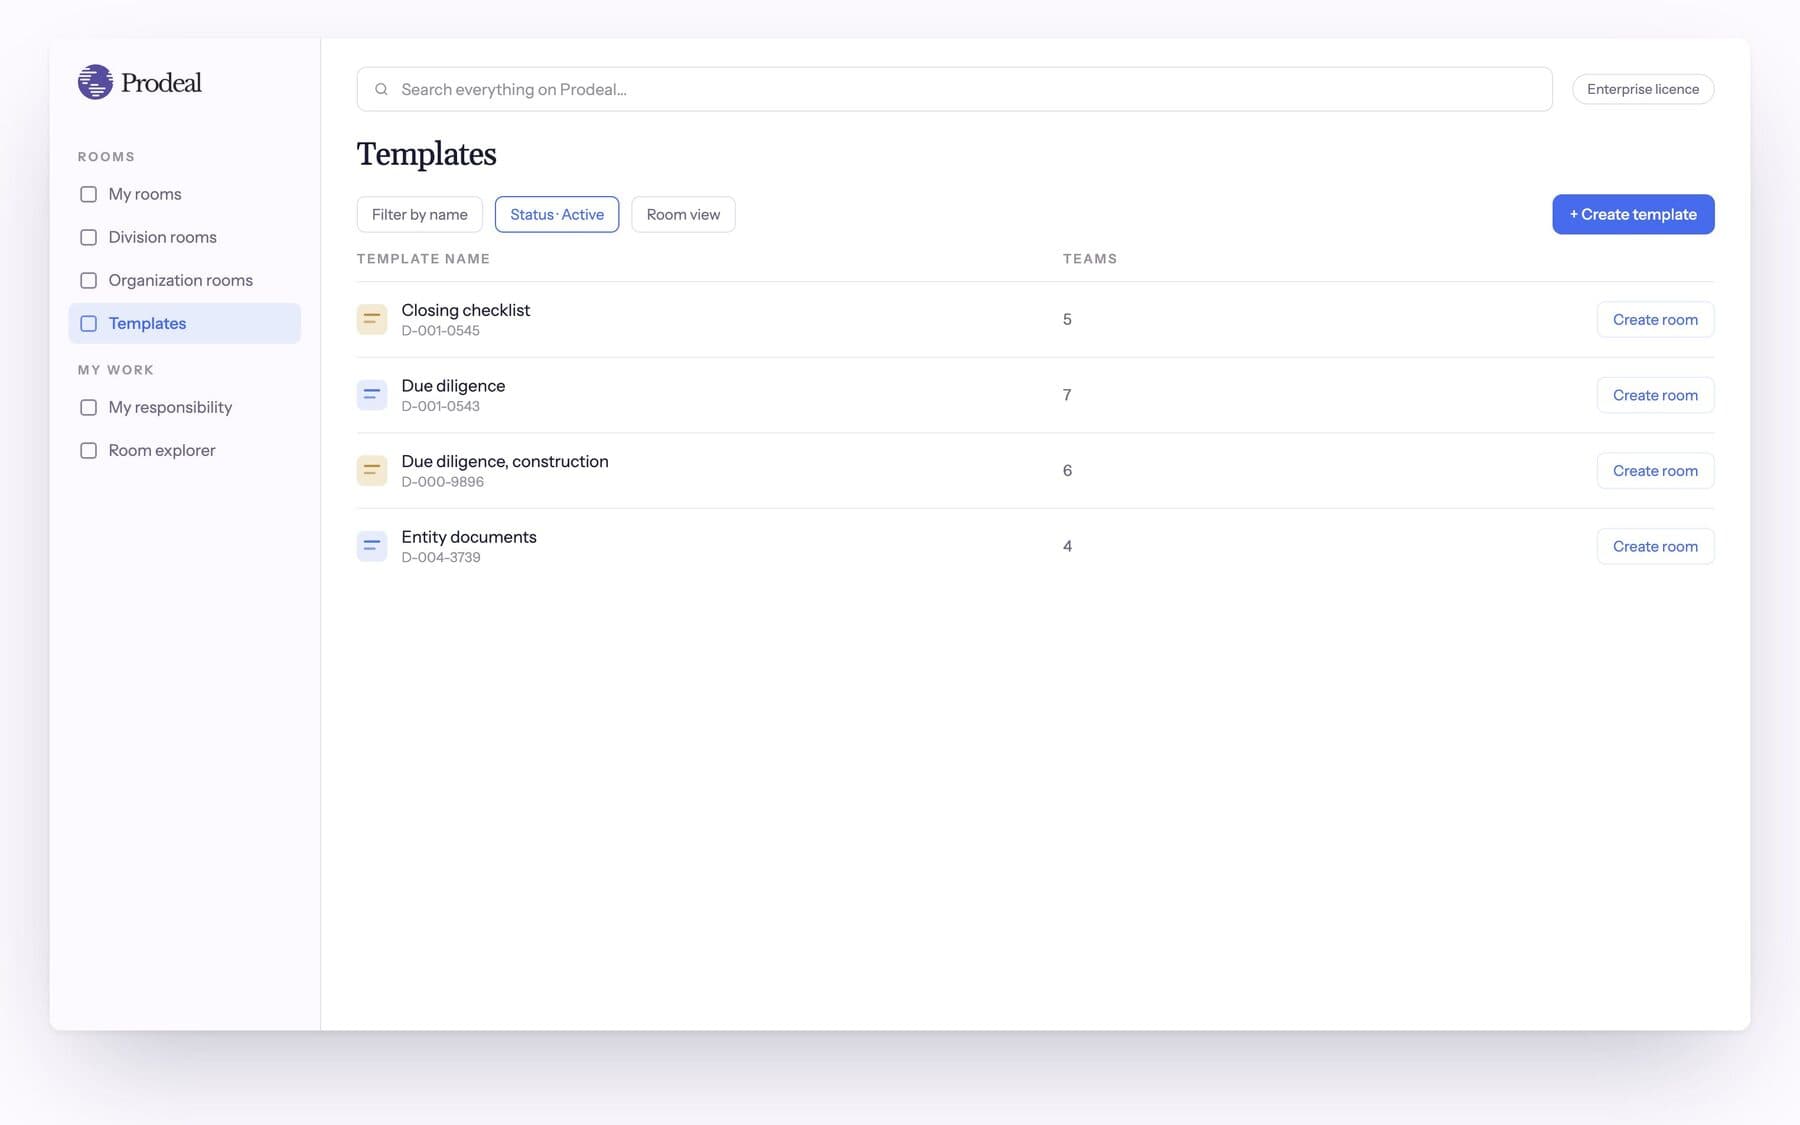Image resolution: width=1800 pixels, height=1125 pixels.
Task: Open Organization rooms section
Action: 184,280
